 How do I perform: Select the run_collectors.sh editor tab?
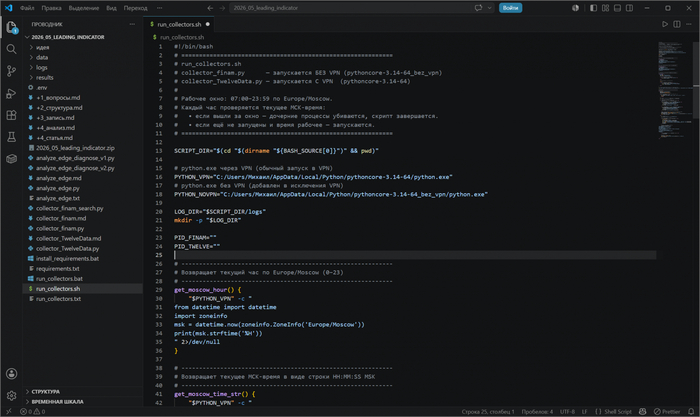[x=179, y=24]
